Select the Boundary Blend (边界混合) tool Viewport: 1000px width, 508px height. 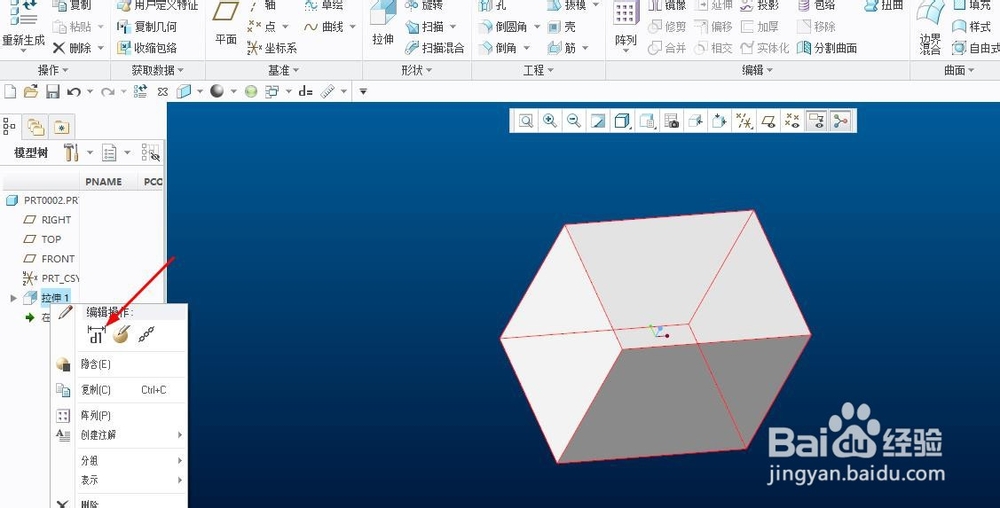[930, 29]
